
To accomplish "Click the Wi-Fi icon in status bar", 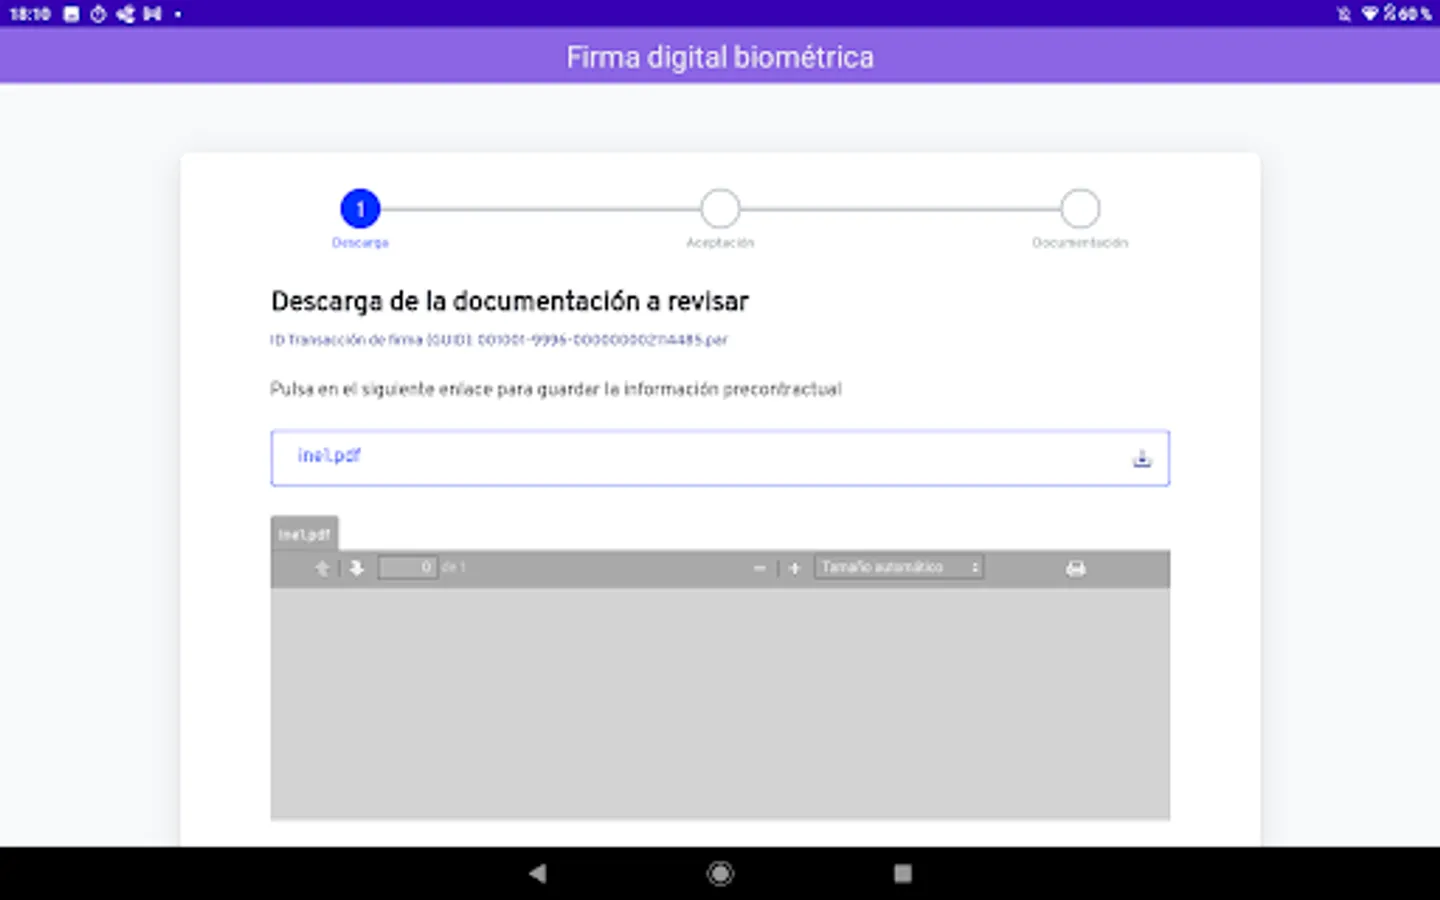I will [1369, 13].
